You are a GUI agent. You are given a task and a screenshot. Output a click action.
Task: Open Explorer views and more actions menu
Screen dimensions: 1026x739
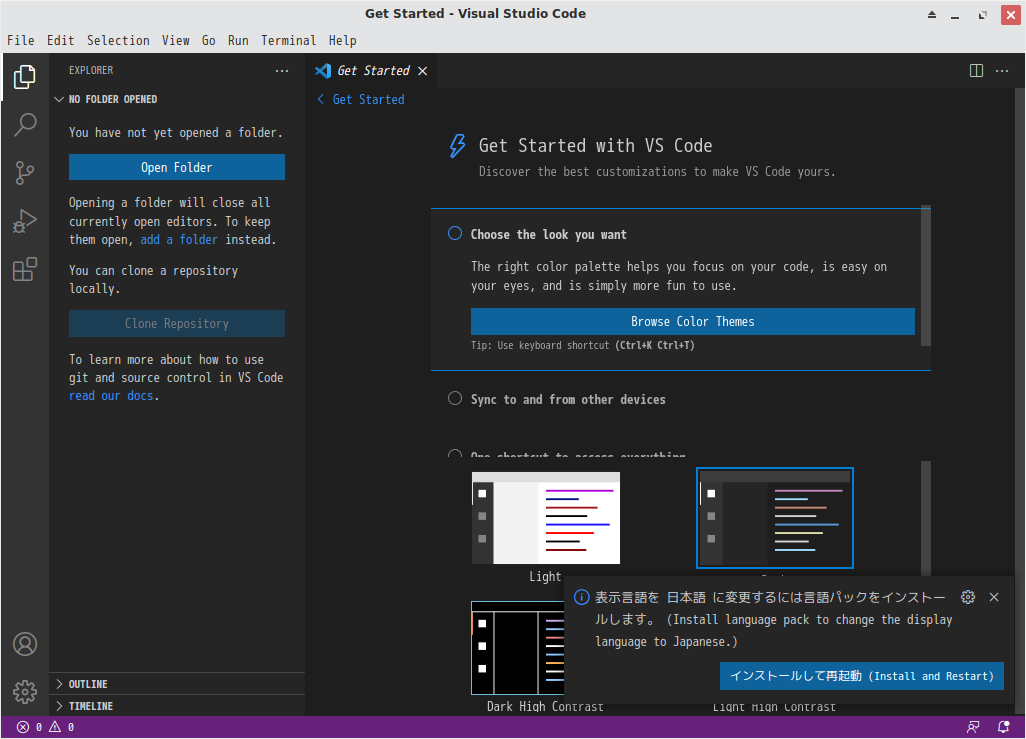282,71
